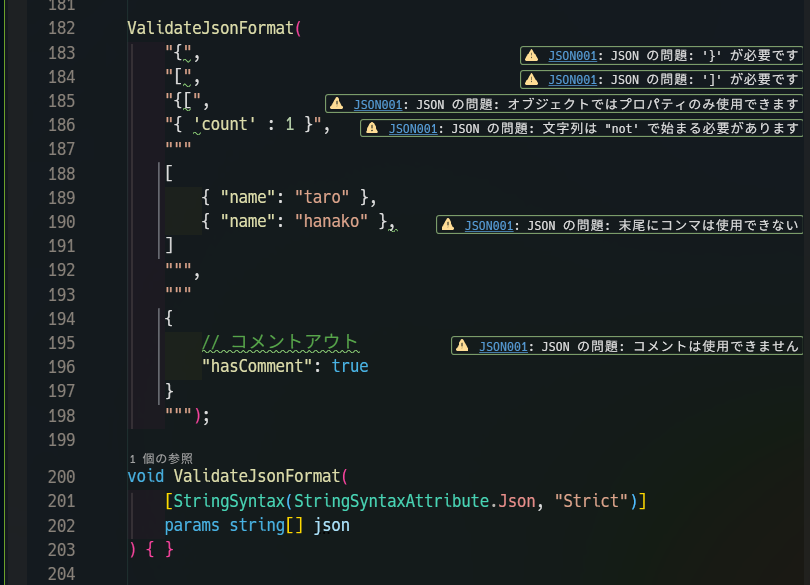
Task: Click line number 195 in gutter
Action: pyautogui.click(x=61, y=343)
